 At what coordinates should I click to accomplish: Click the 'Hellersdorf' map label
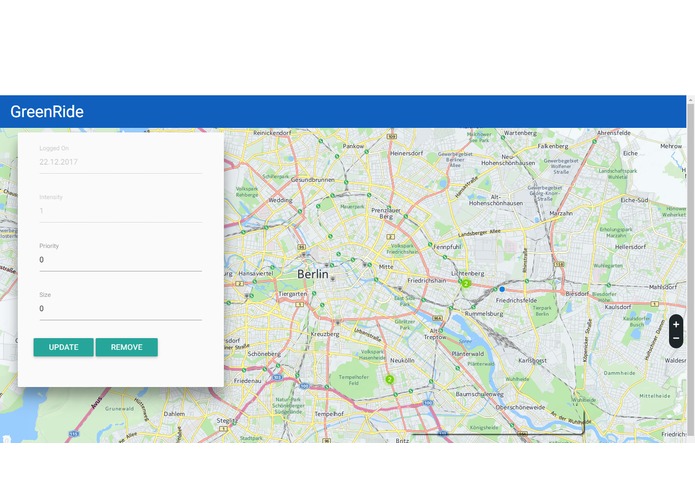click(630, 247)
